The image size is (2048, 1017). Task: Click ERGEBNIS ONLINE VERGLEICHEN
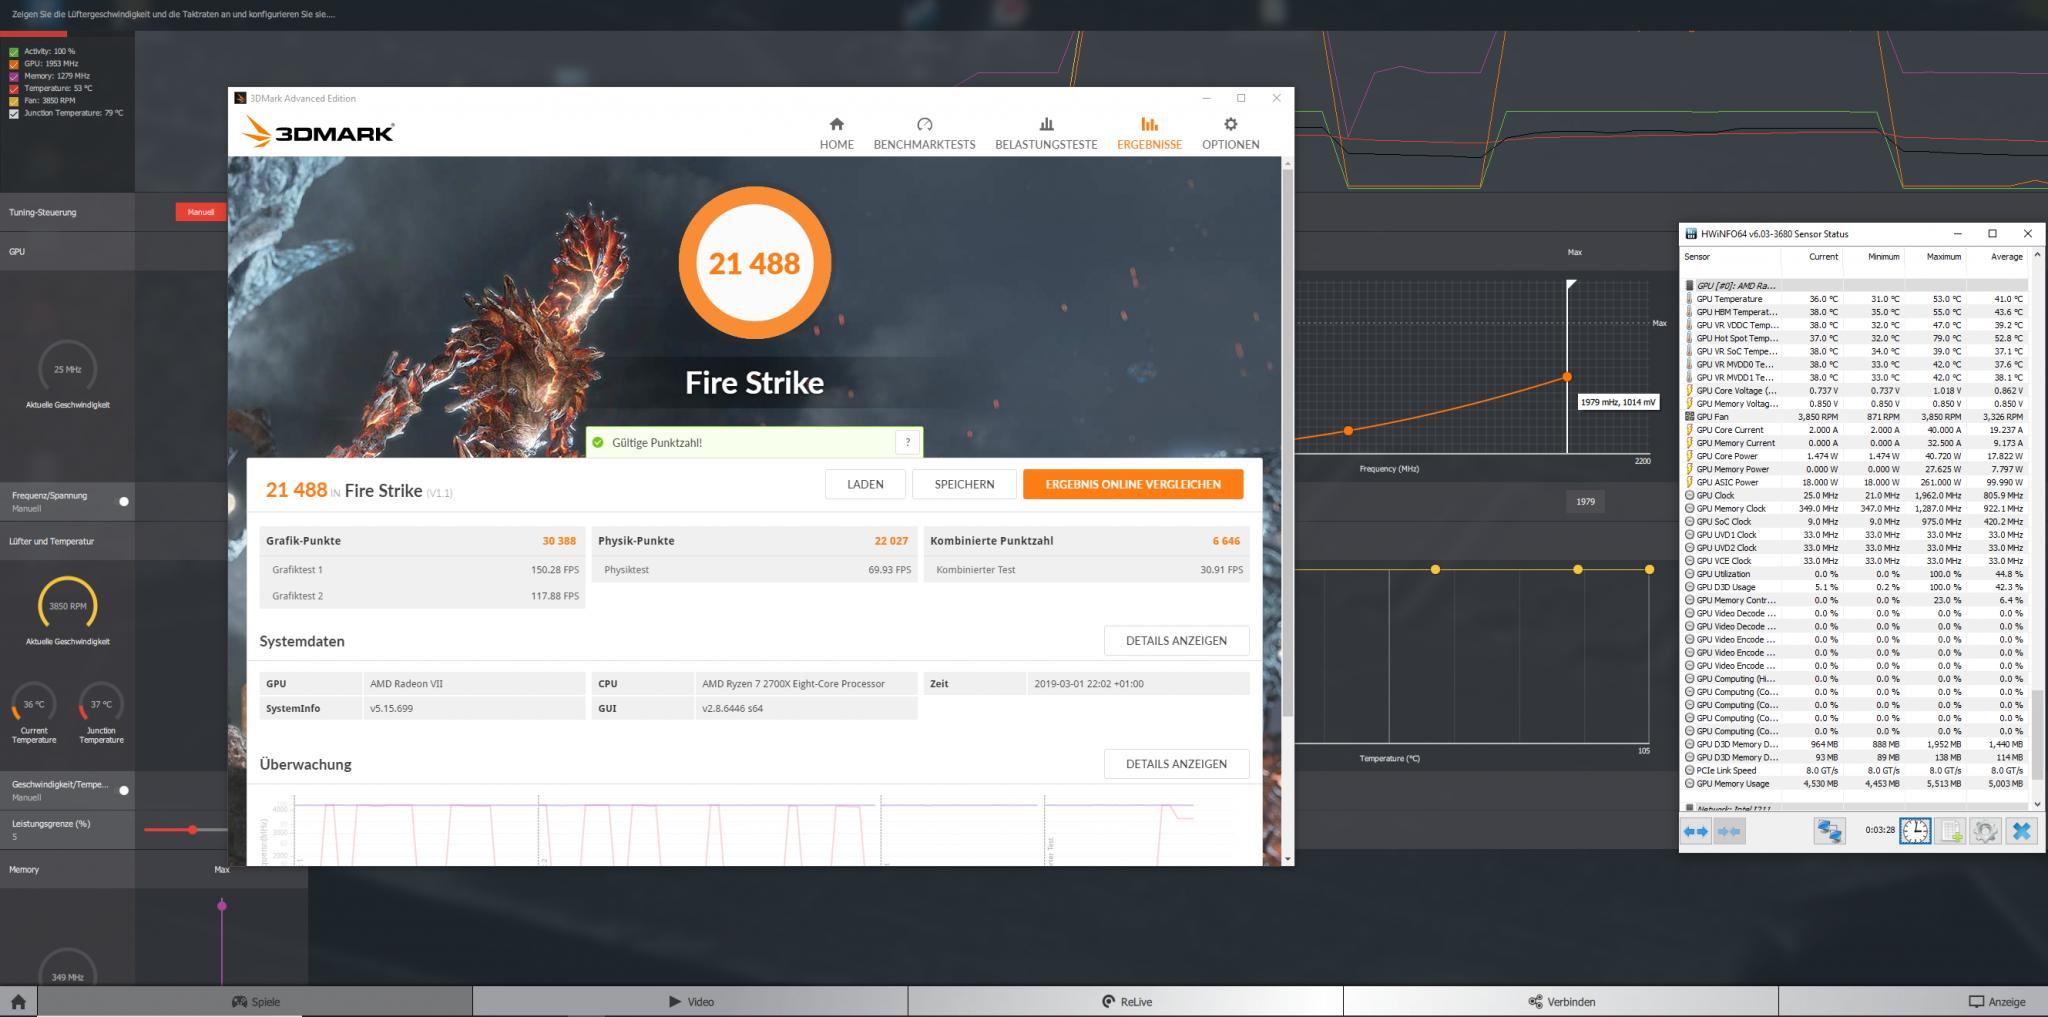pos(1133,484)
